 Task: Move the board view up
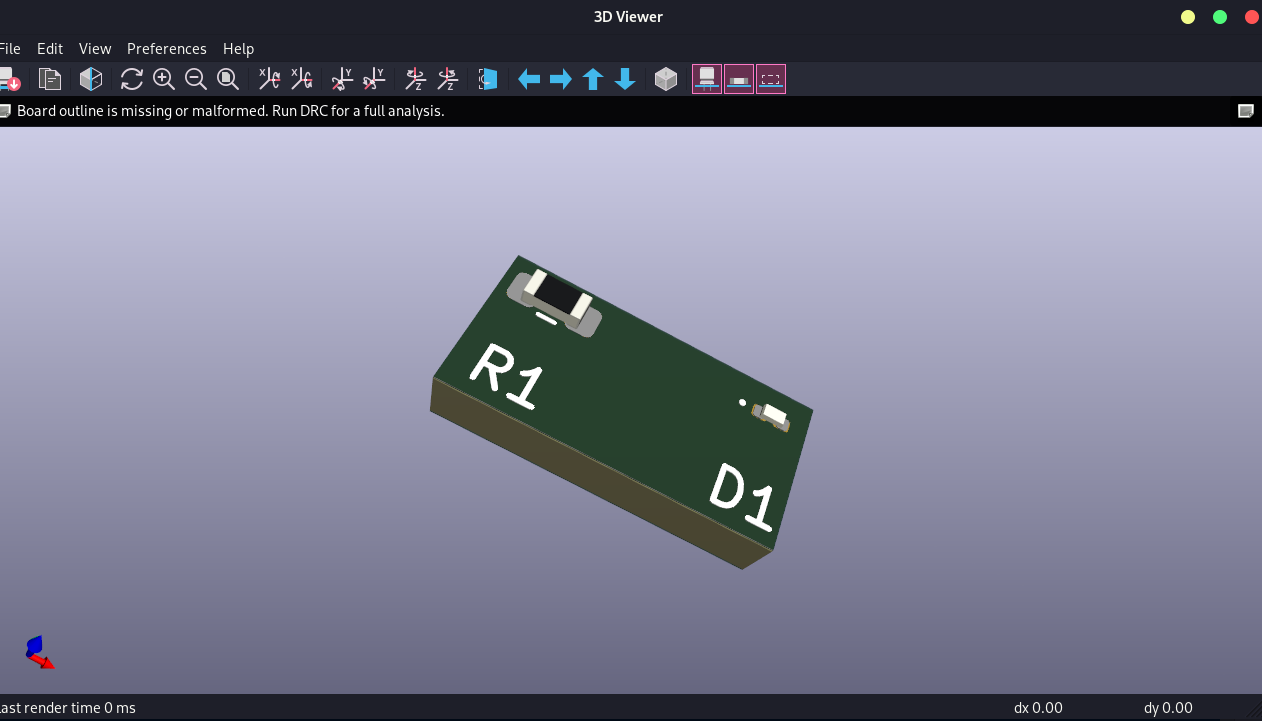[592, 79]
